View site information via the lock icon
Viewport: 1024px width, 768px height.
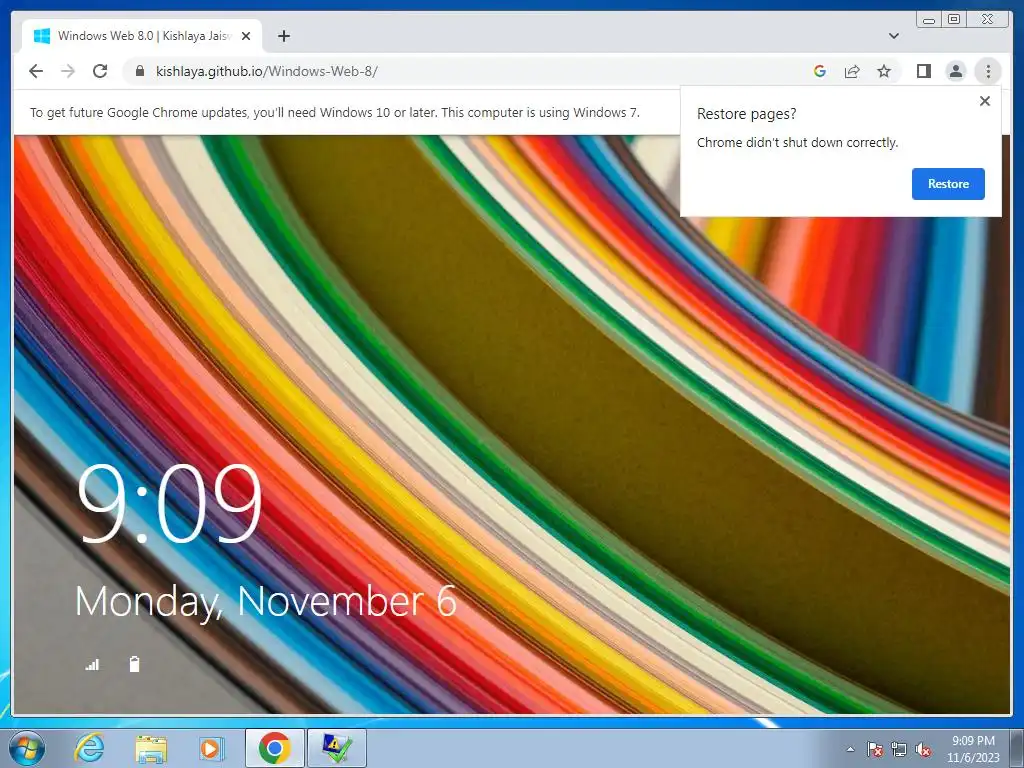pyautogui.click(x=139, y=71)
